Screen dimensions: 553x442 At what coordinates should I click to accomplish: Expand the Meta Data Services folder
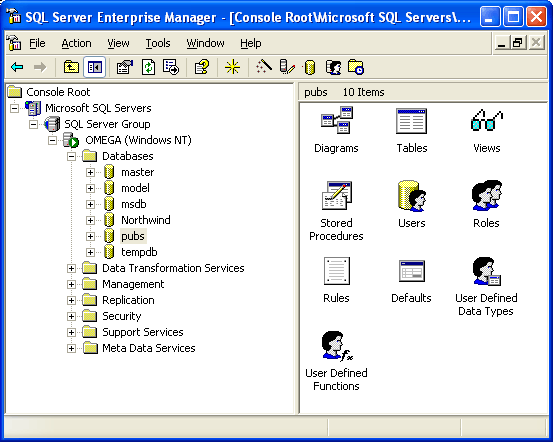point(71,349)
